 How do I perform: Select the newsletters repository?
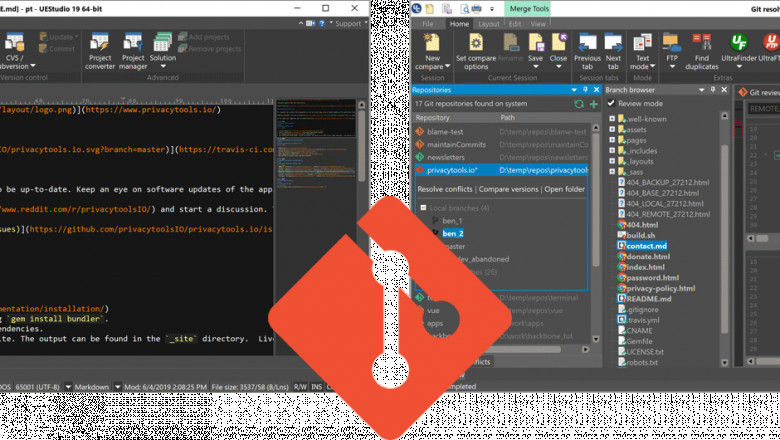click(x=501, y=157)
